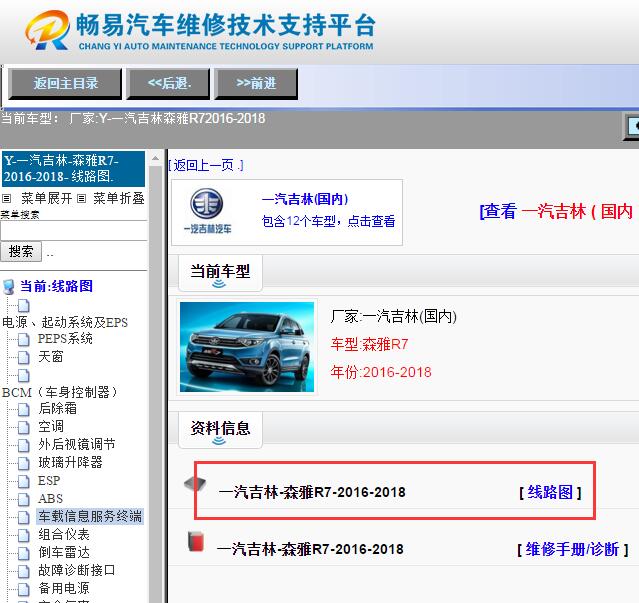Collapse the tree menu with 菜单折叠
Screen dimensions: 639x603
tap(119, 198)
